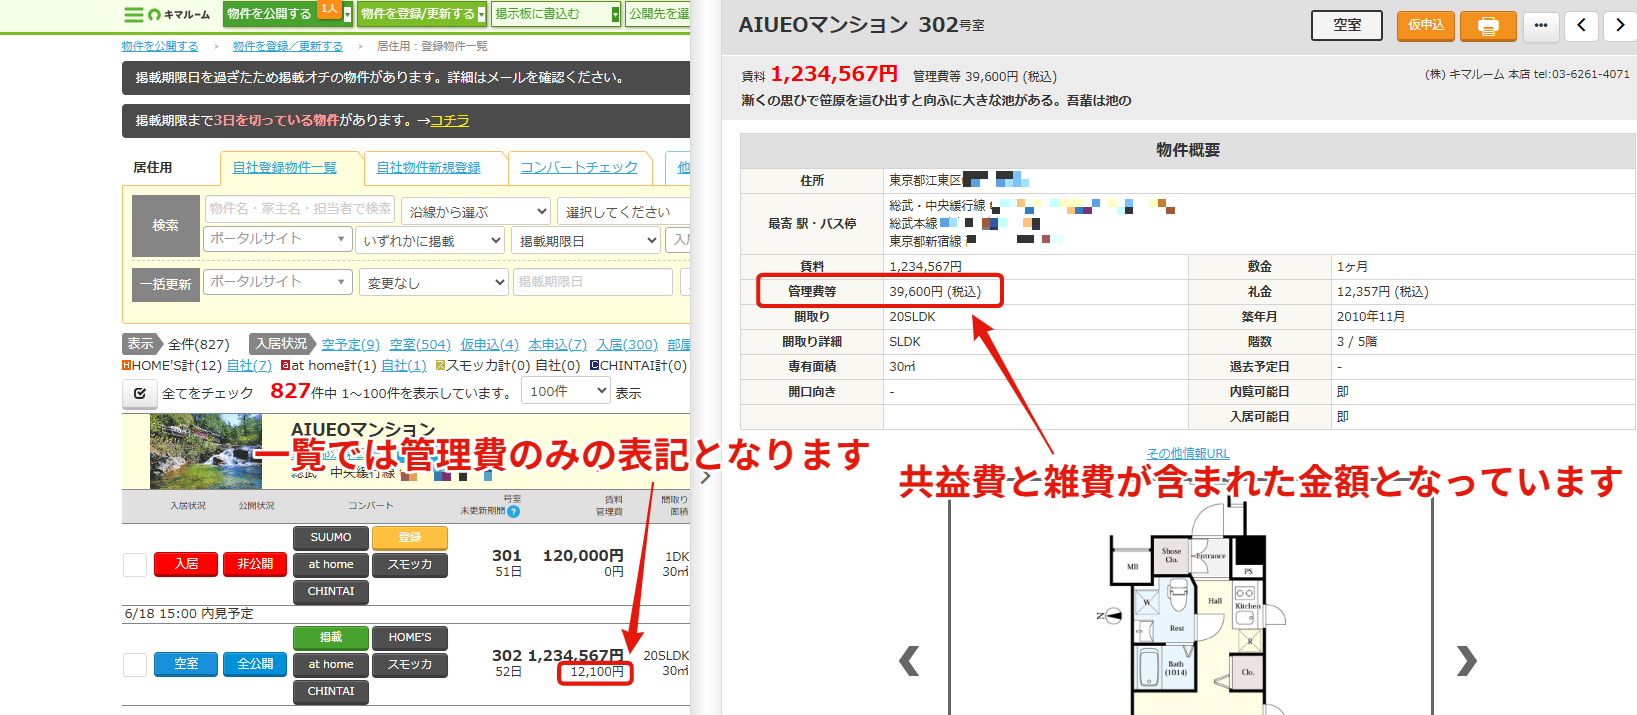Toggle 空室 status for room 302

click(186, 664)
